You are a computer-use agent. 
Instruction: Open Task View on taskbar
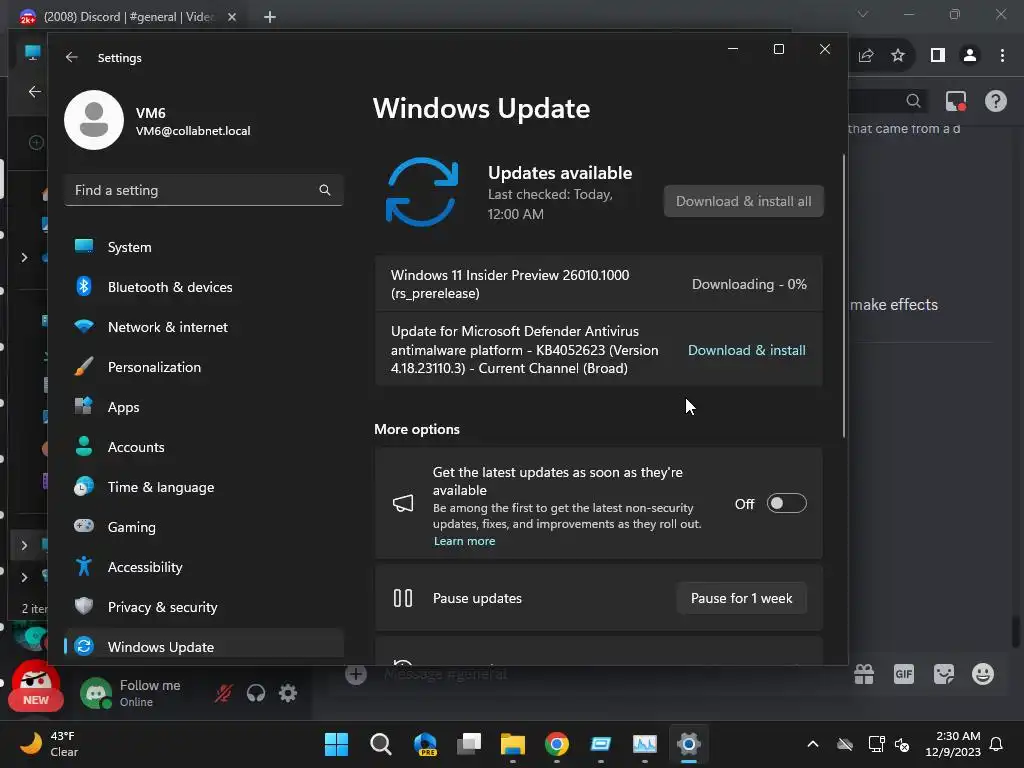(x=469, y=744)
